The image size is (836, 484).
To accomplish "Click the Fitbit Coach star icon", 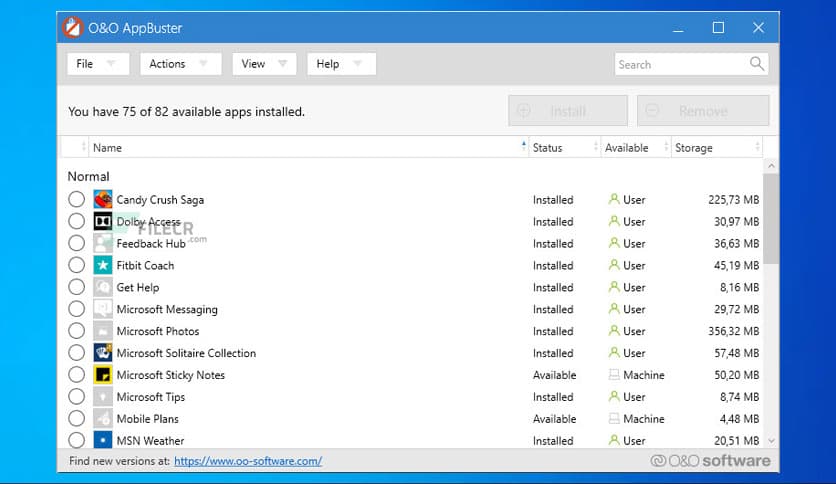I will [x=103, y=265].
